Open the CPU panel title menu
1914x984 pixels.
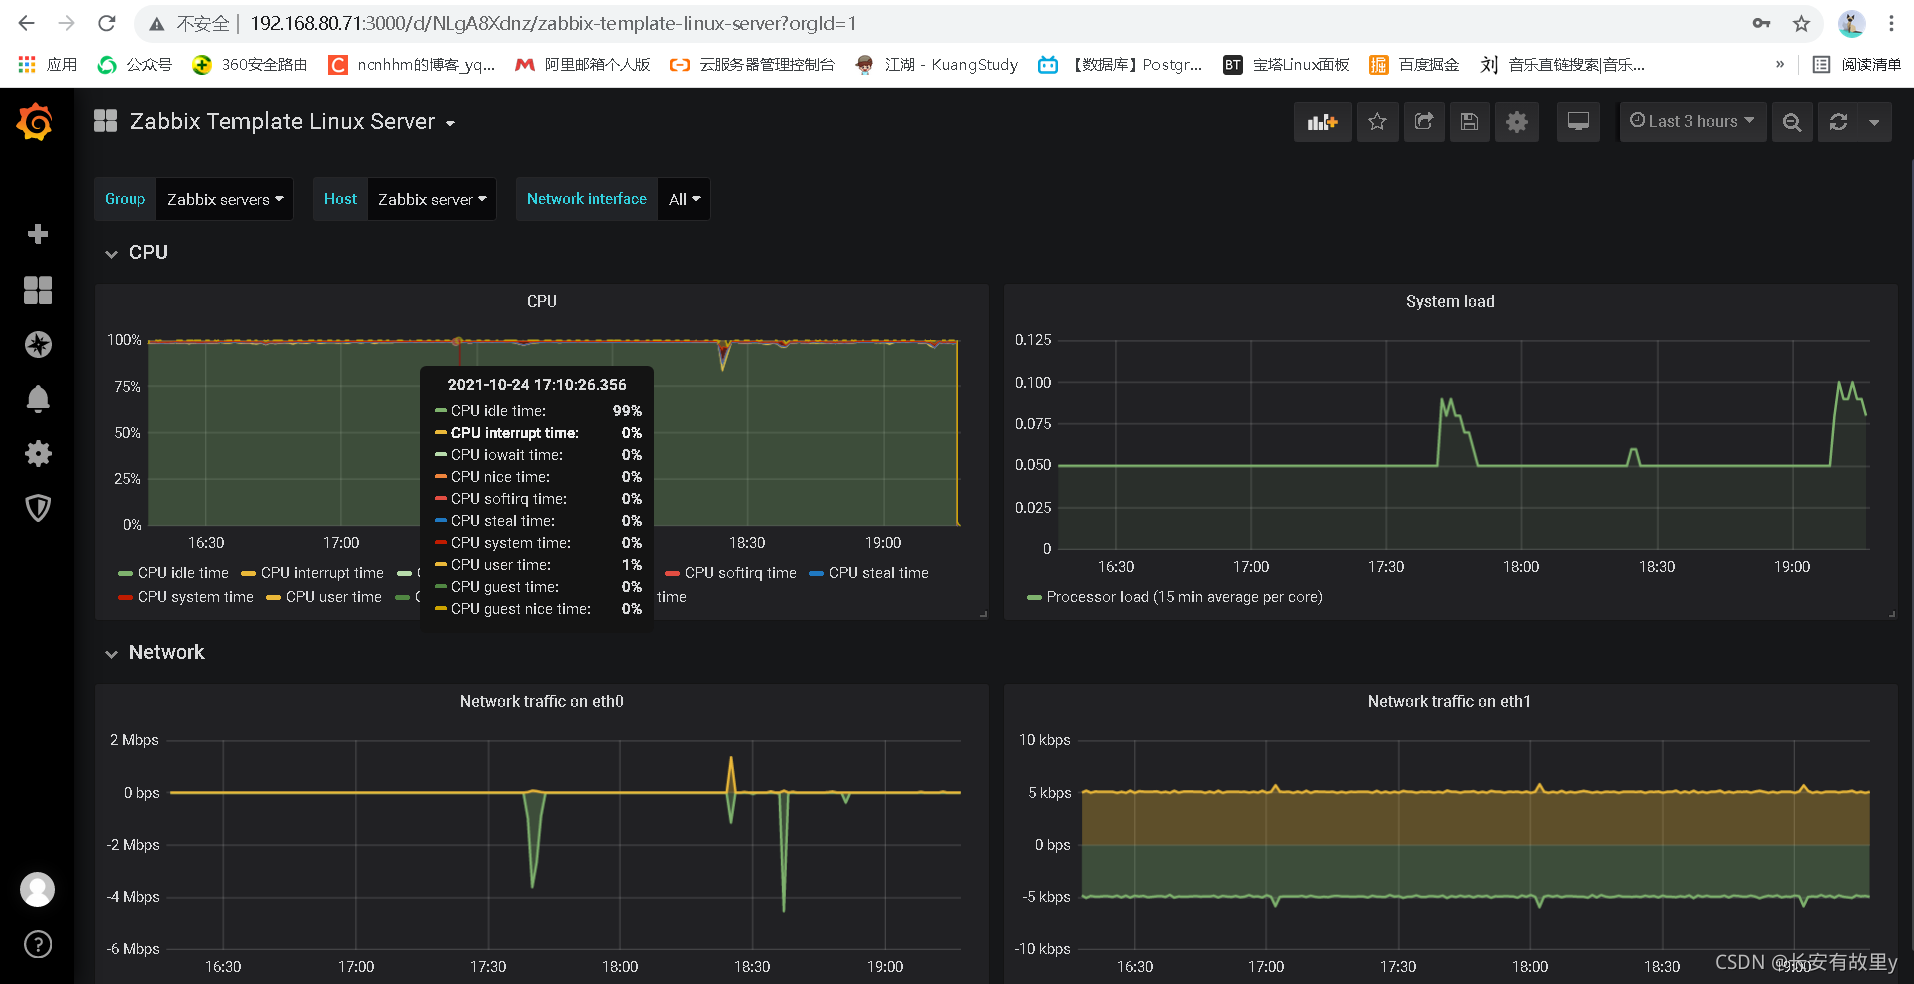tap(542, 301)
